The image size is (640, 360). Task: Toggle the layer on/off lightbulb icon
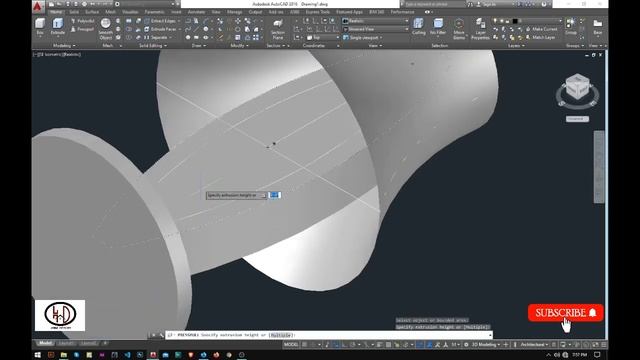coord(496,21)
